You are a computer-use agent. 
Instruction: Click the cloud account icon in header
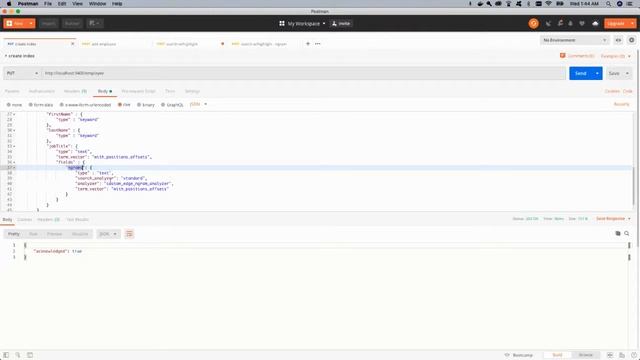pos(595,24)
